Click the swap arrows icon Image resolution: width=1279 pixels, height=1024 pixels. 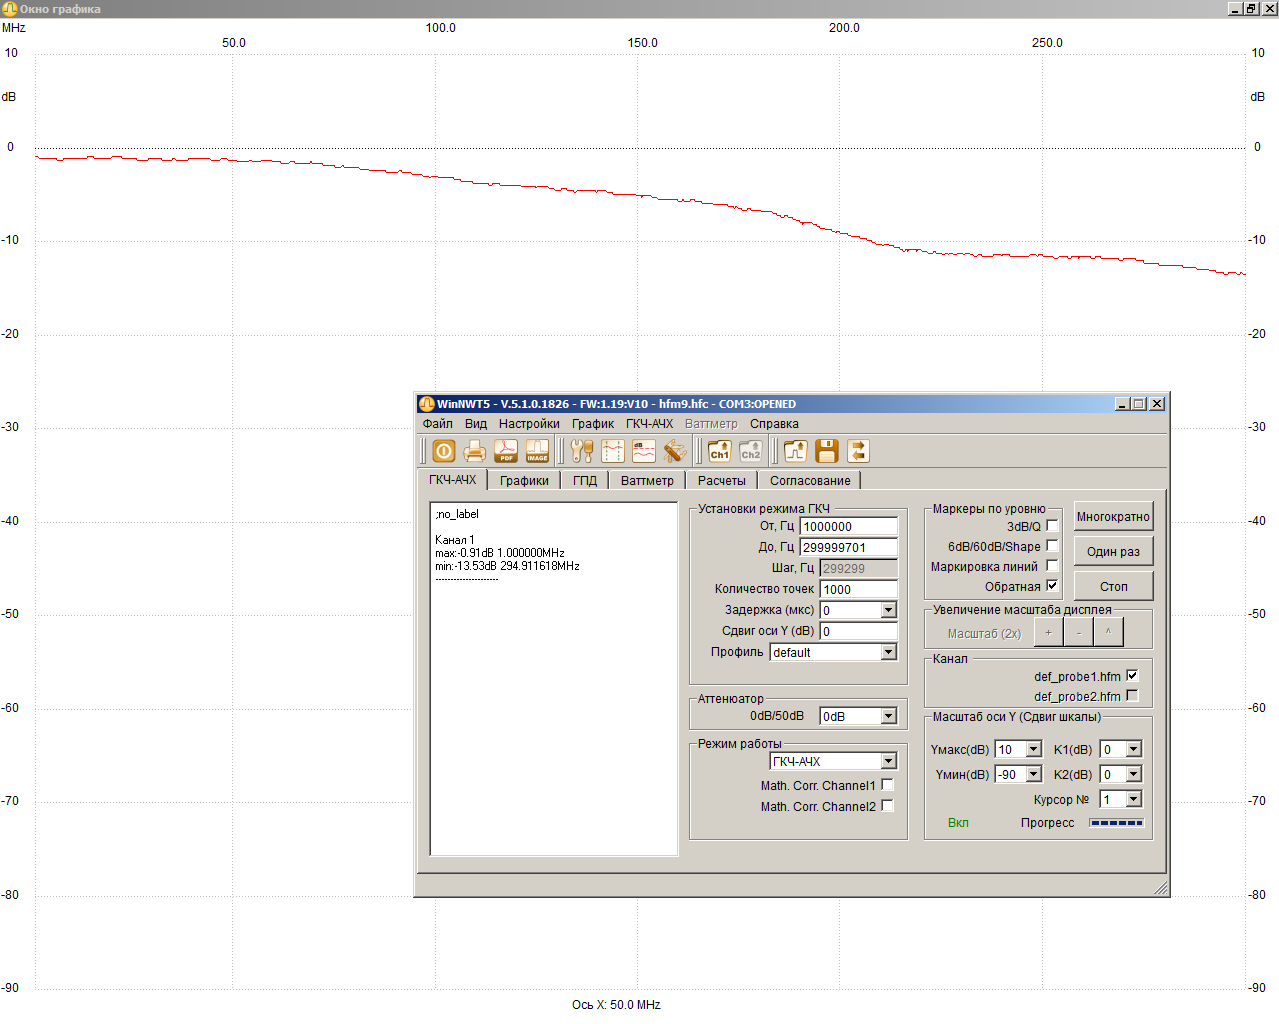pos(858,452)
